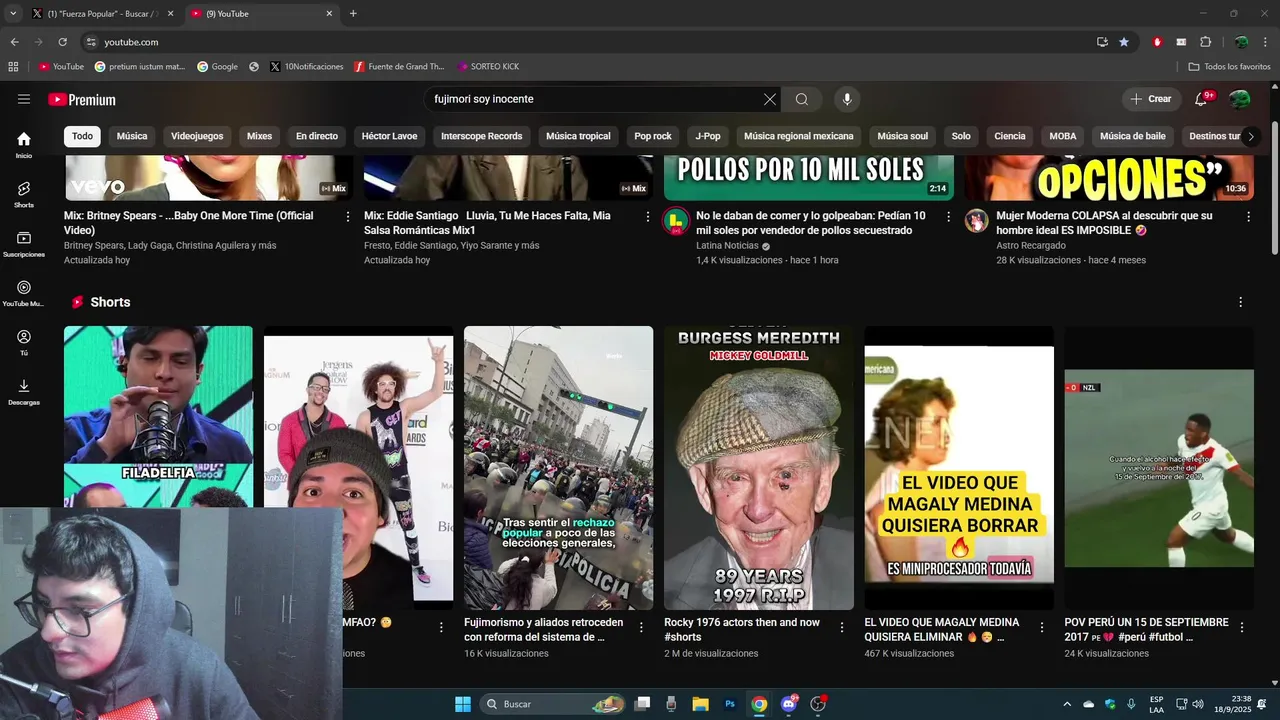Viewport: 1280px width, 720px height.
Task: Select the Interscope Records chip
Action: pyautogui.click(x=482, y=136)
